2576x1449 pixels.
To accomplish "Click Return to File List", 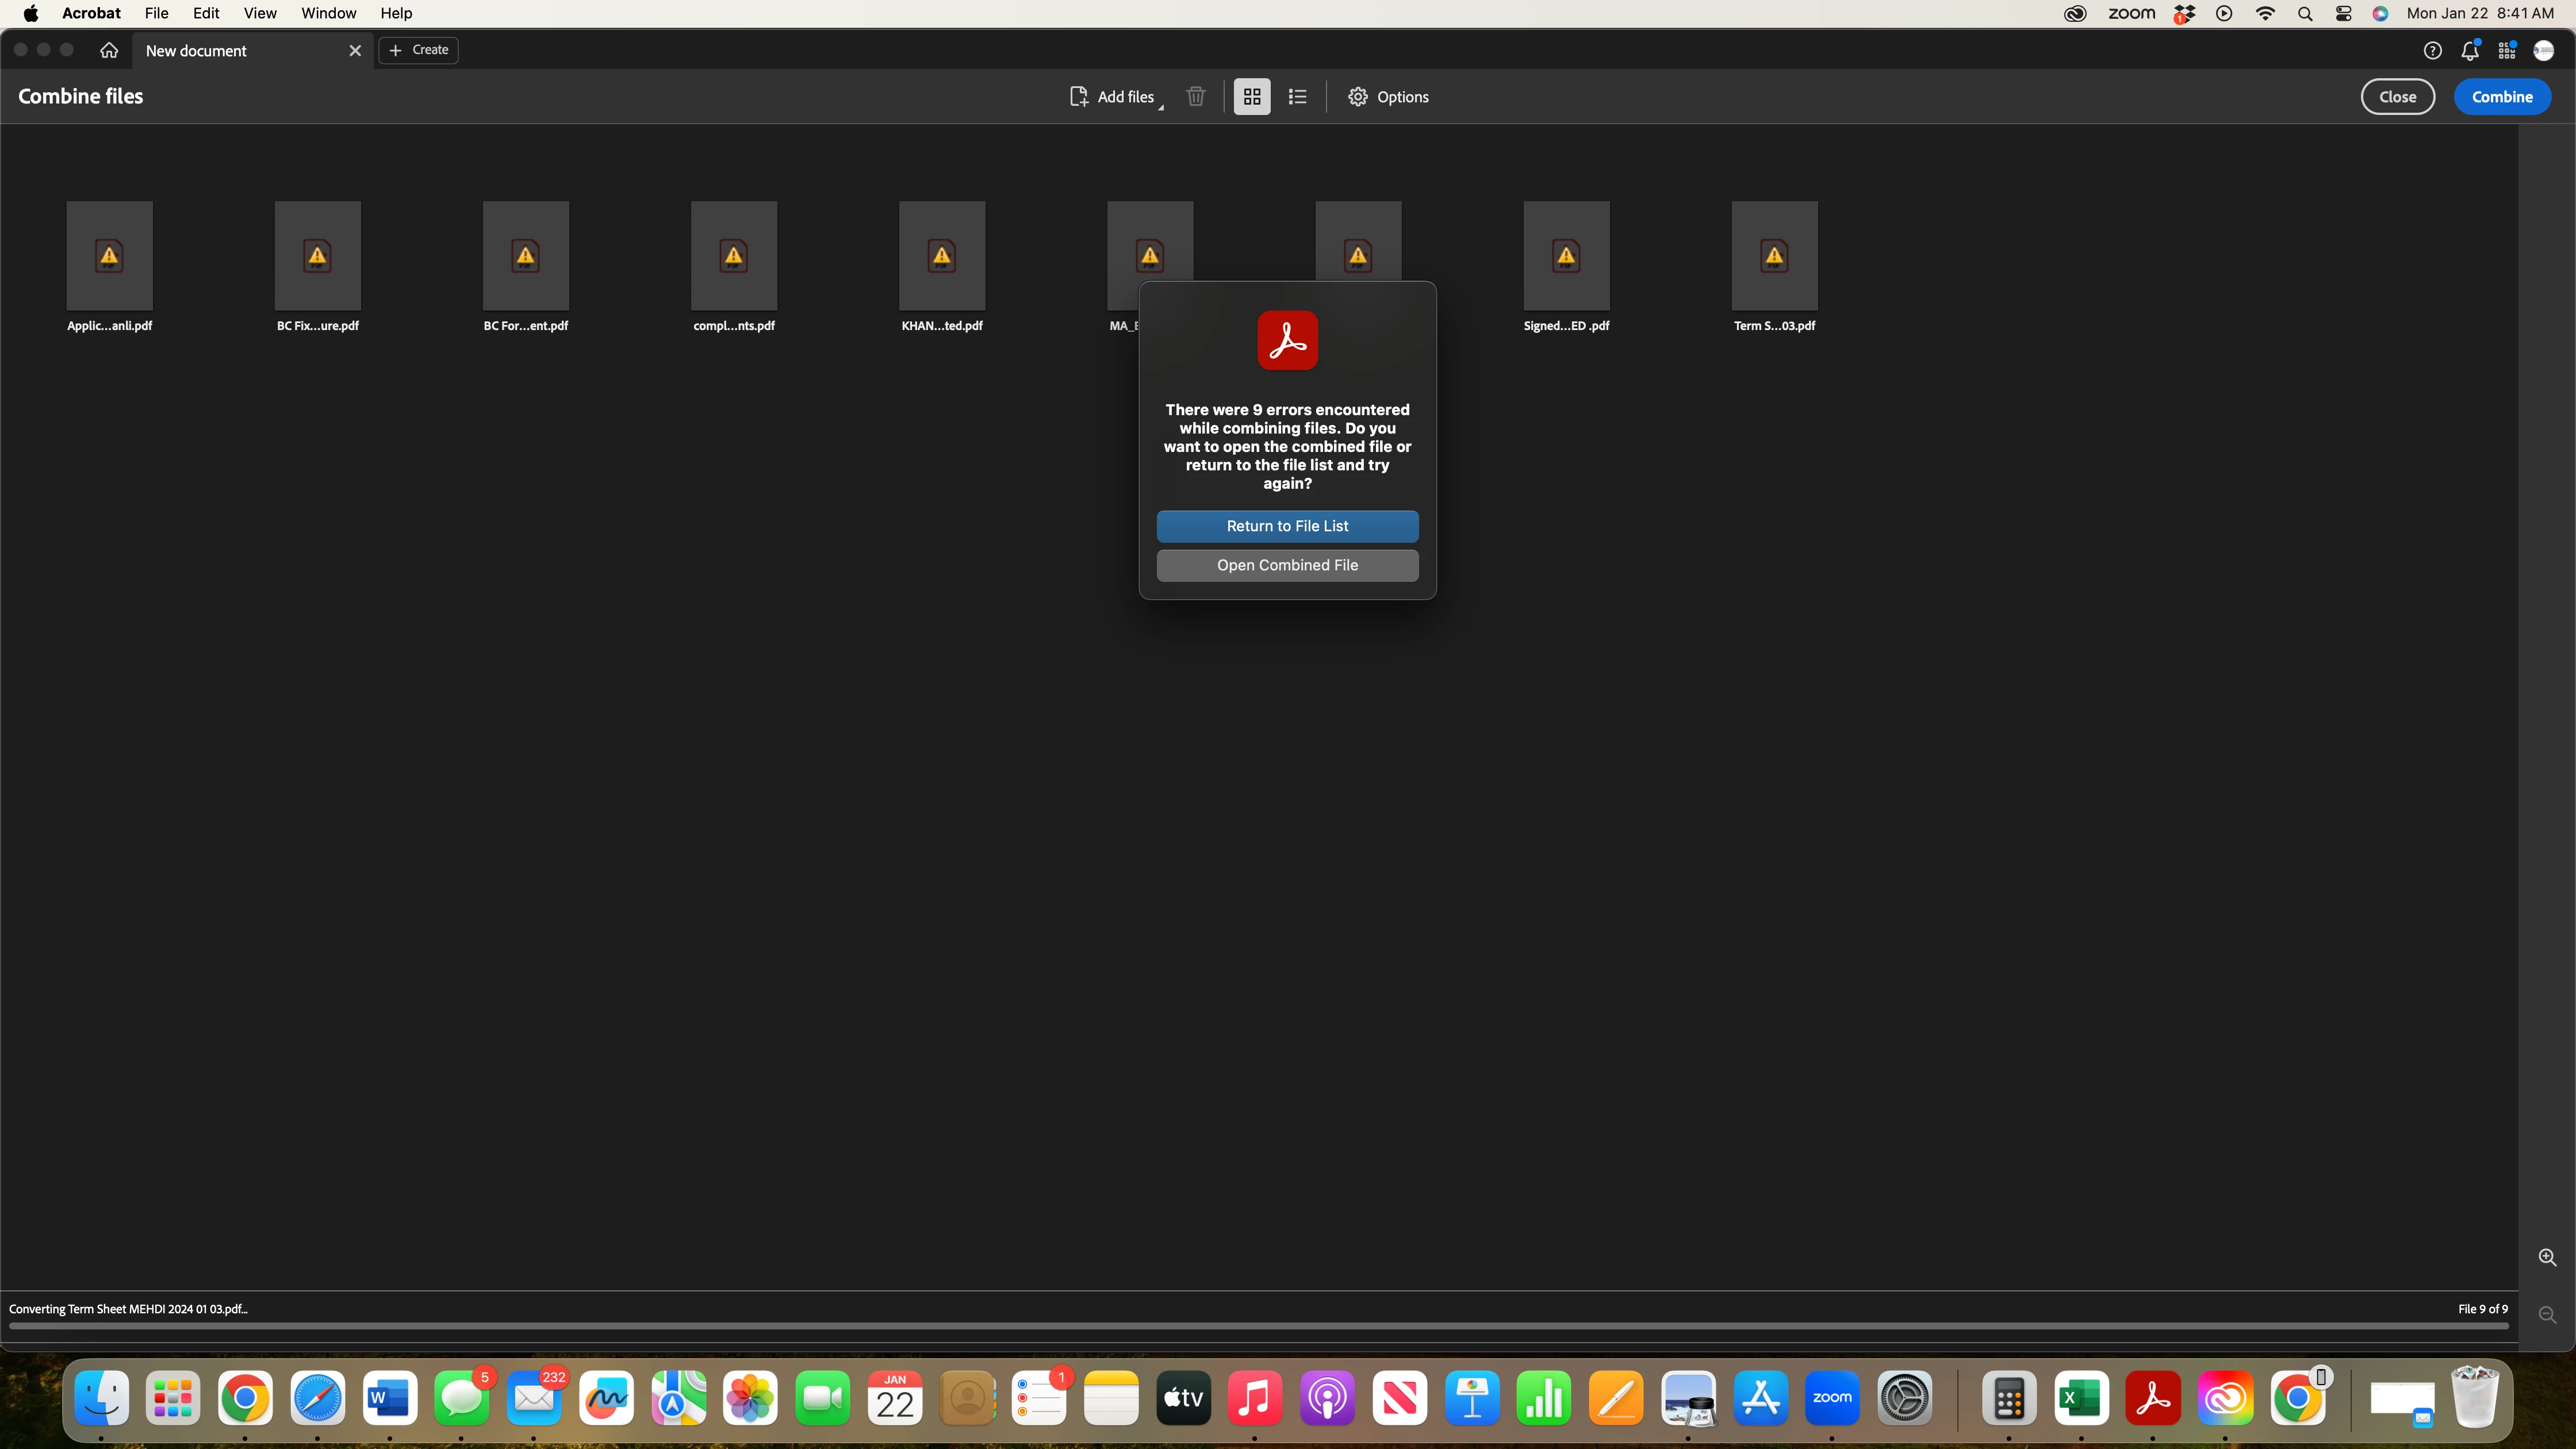I will point(1287,526).
